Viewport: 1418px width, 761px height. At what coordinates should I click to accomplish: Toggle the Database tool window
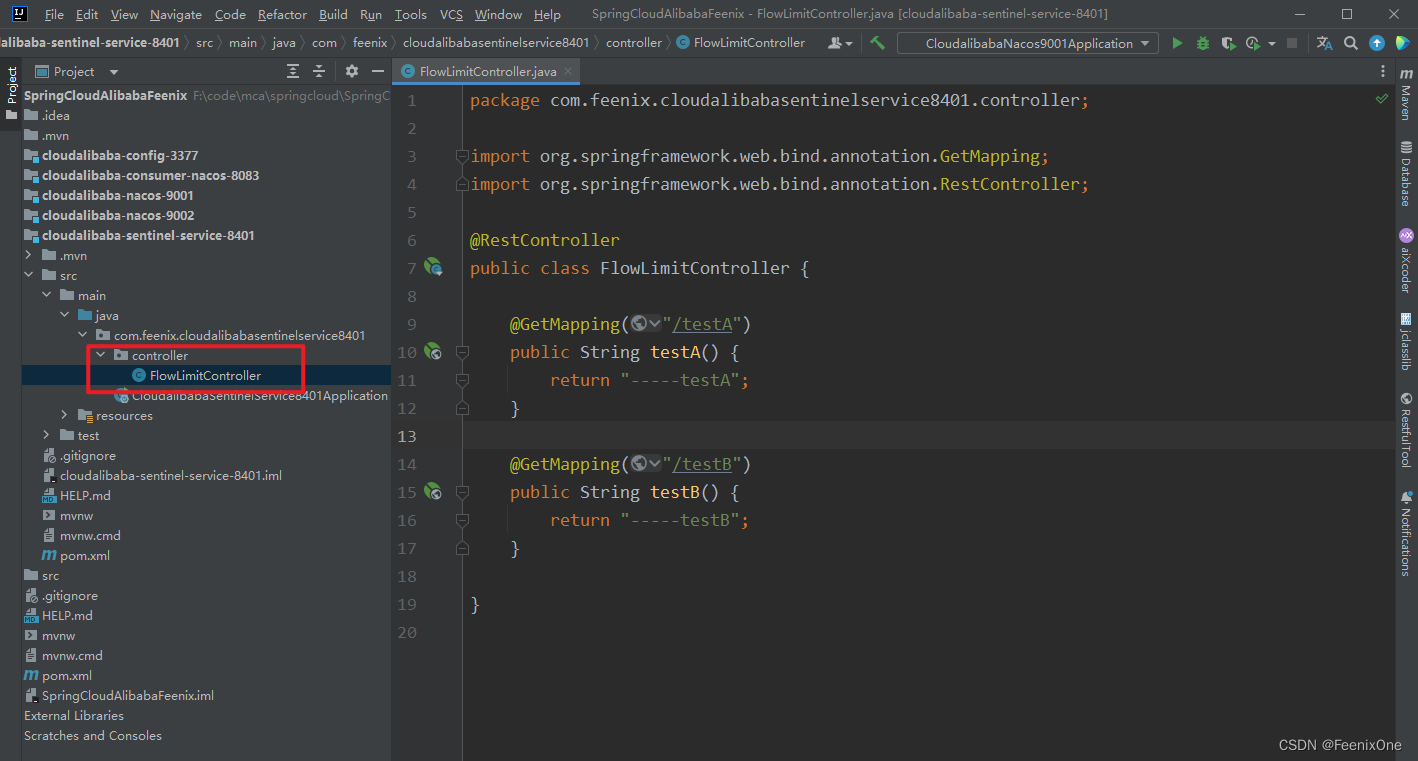(x=1406, y=174)
